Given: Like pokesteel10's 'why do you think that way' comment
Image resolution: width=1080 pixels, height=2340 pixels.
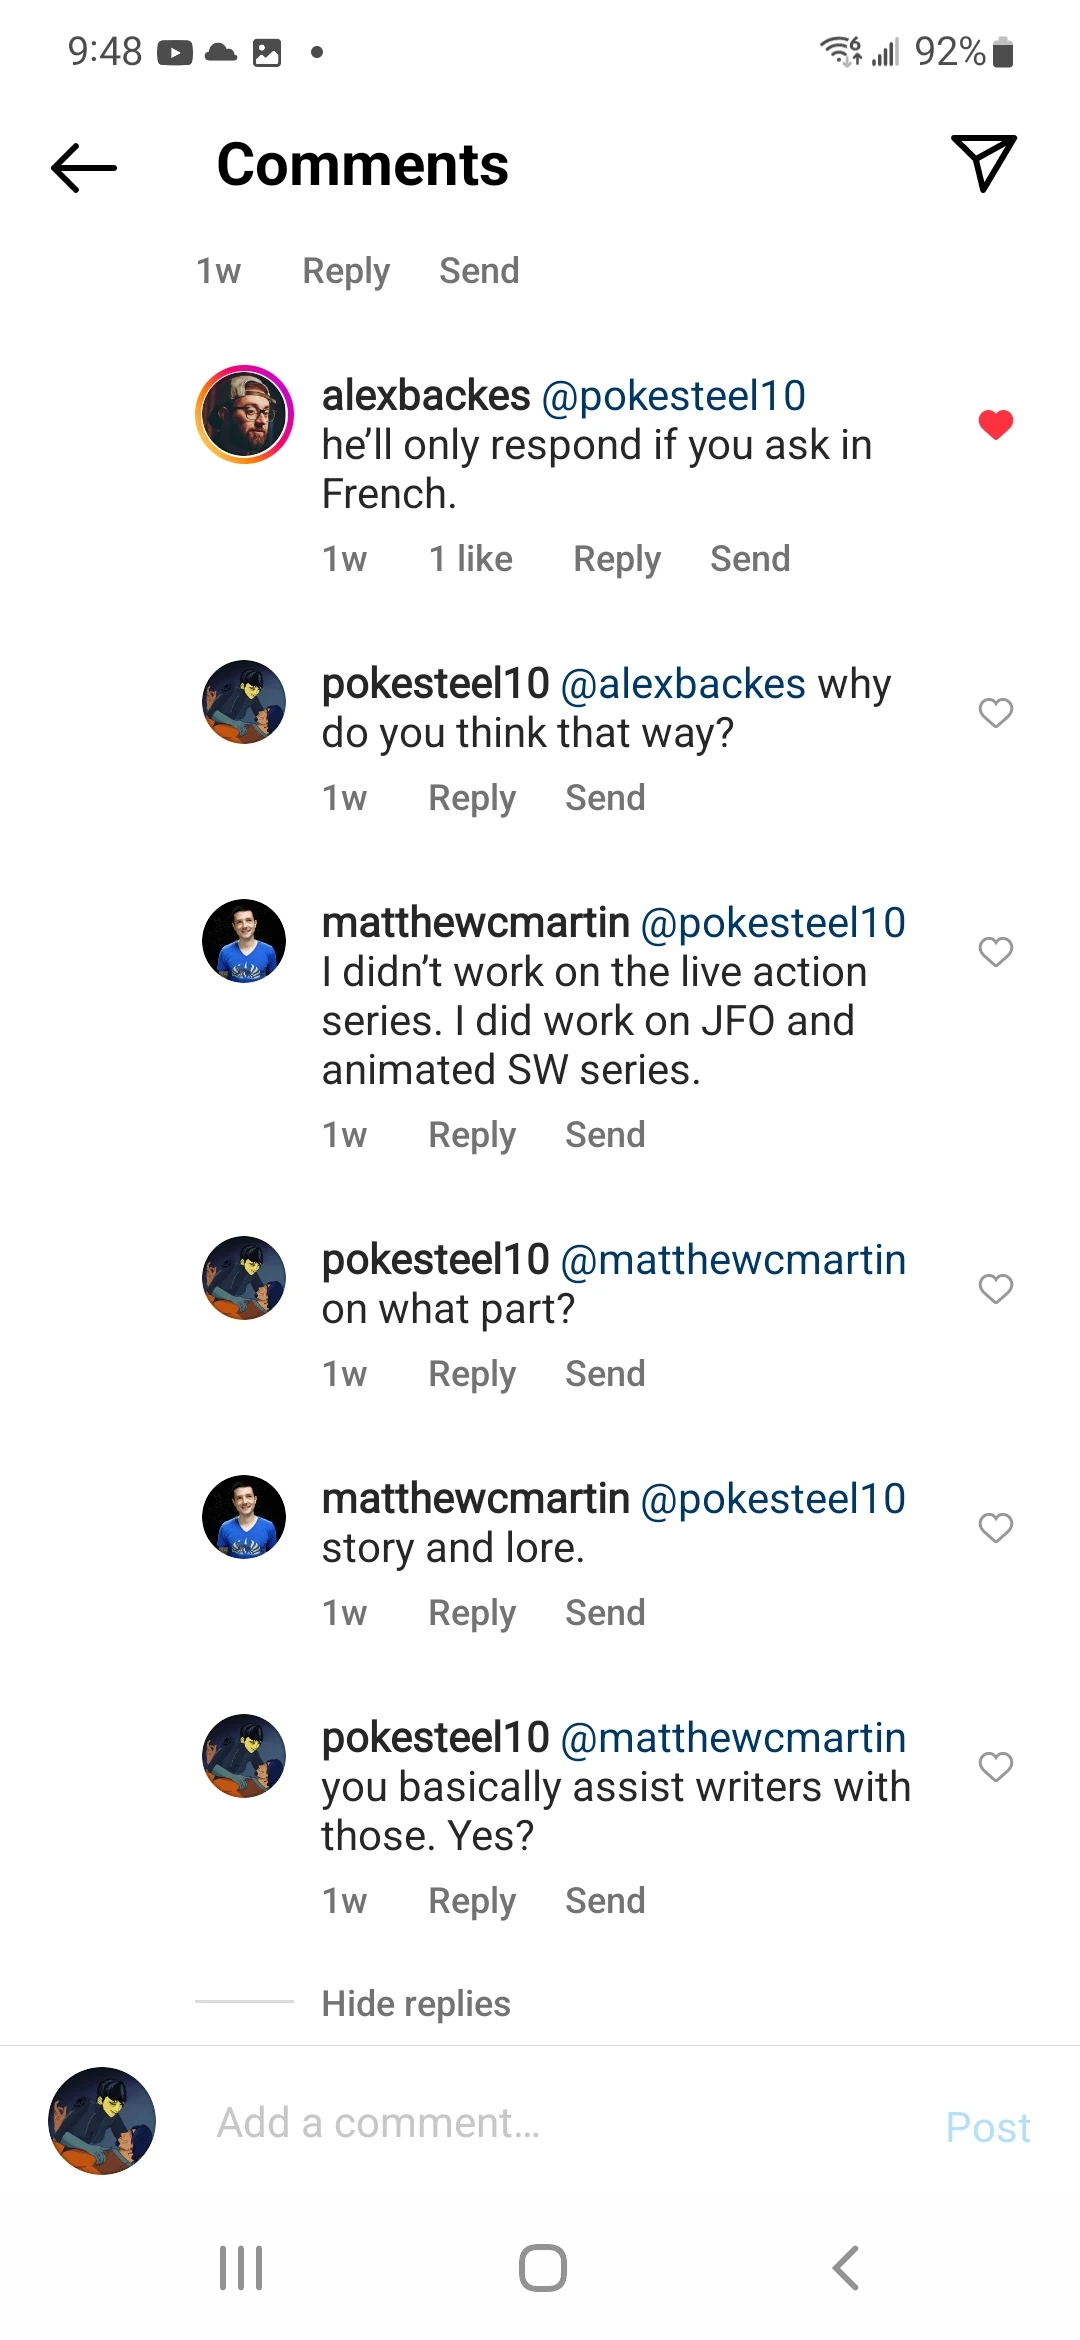Looking at the screenshot, I should click(995, 713).
